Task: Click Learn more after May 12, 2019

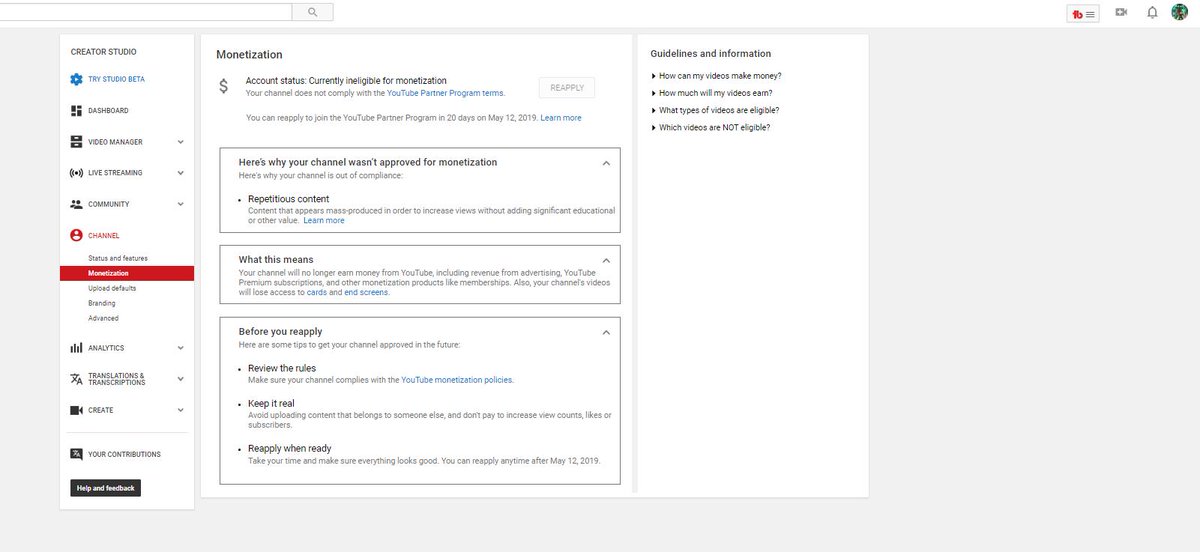Action: 561,118
